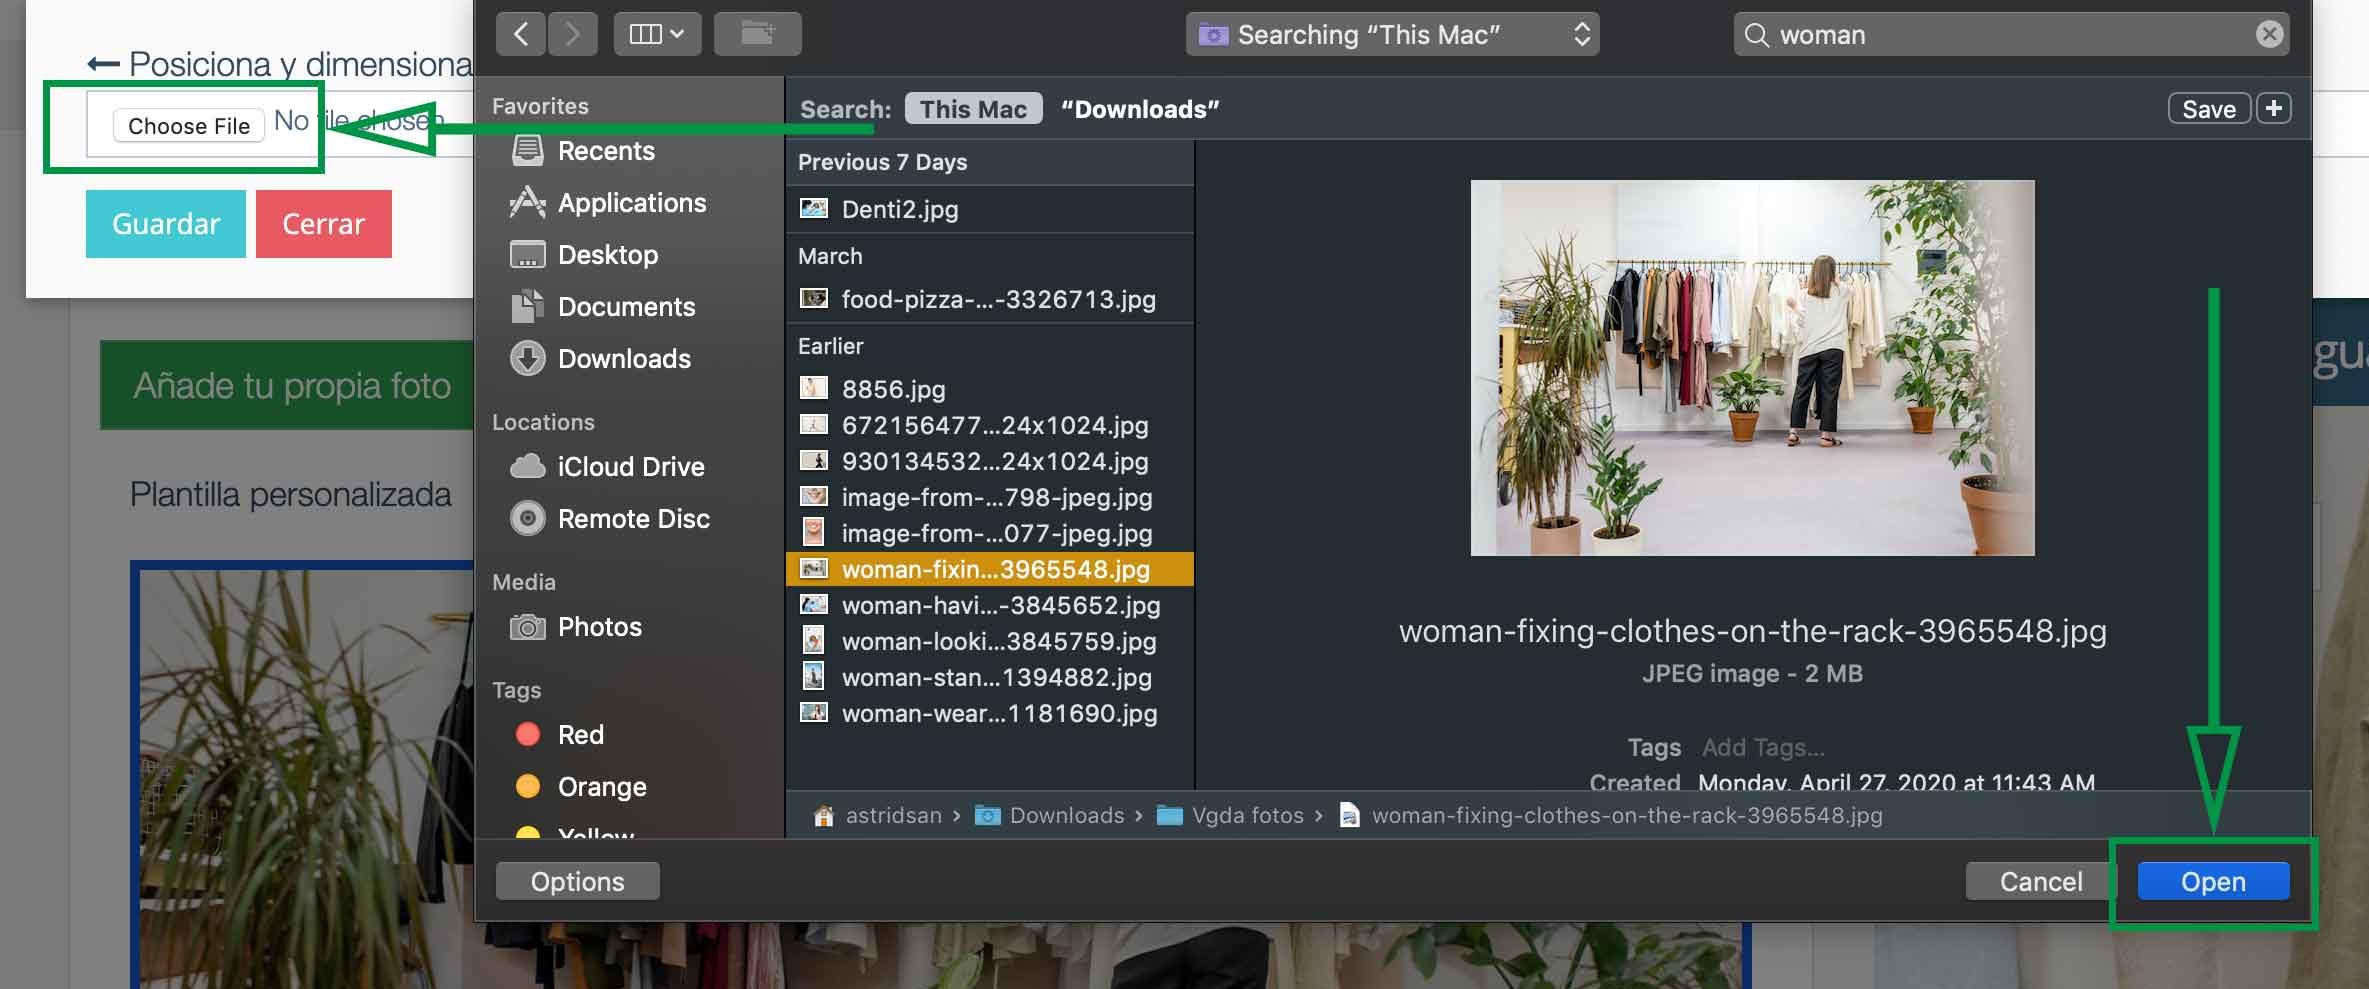Select the woman-stan 1394882.jpg file

990,677
